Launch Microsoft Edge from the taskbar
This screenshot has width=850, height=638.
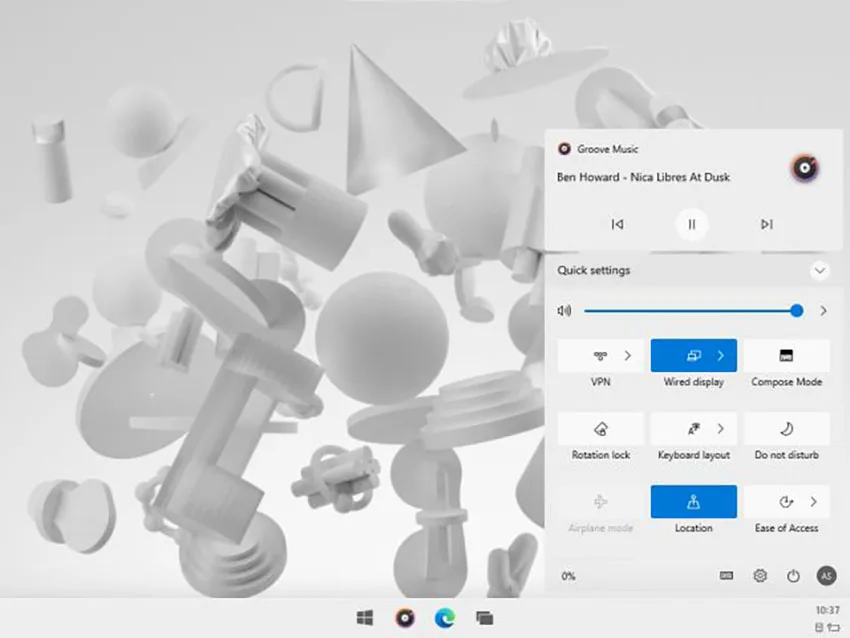pyautogui.click(x=445, y=618)
